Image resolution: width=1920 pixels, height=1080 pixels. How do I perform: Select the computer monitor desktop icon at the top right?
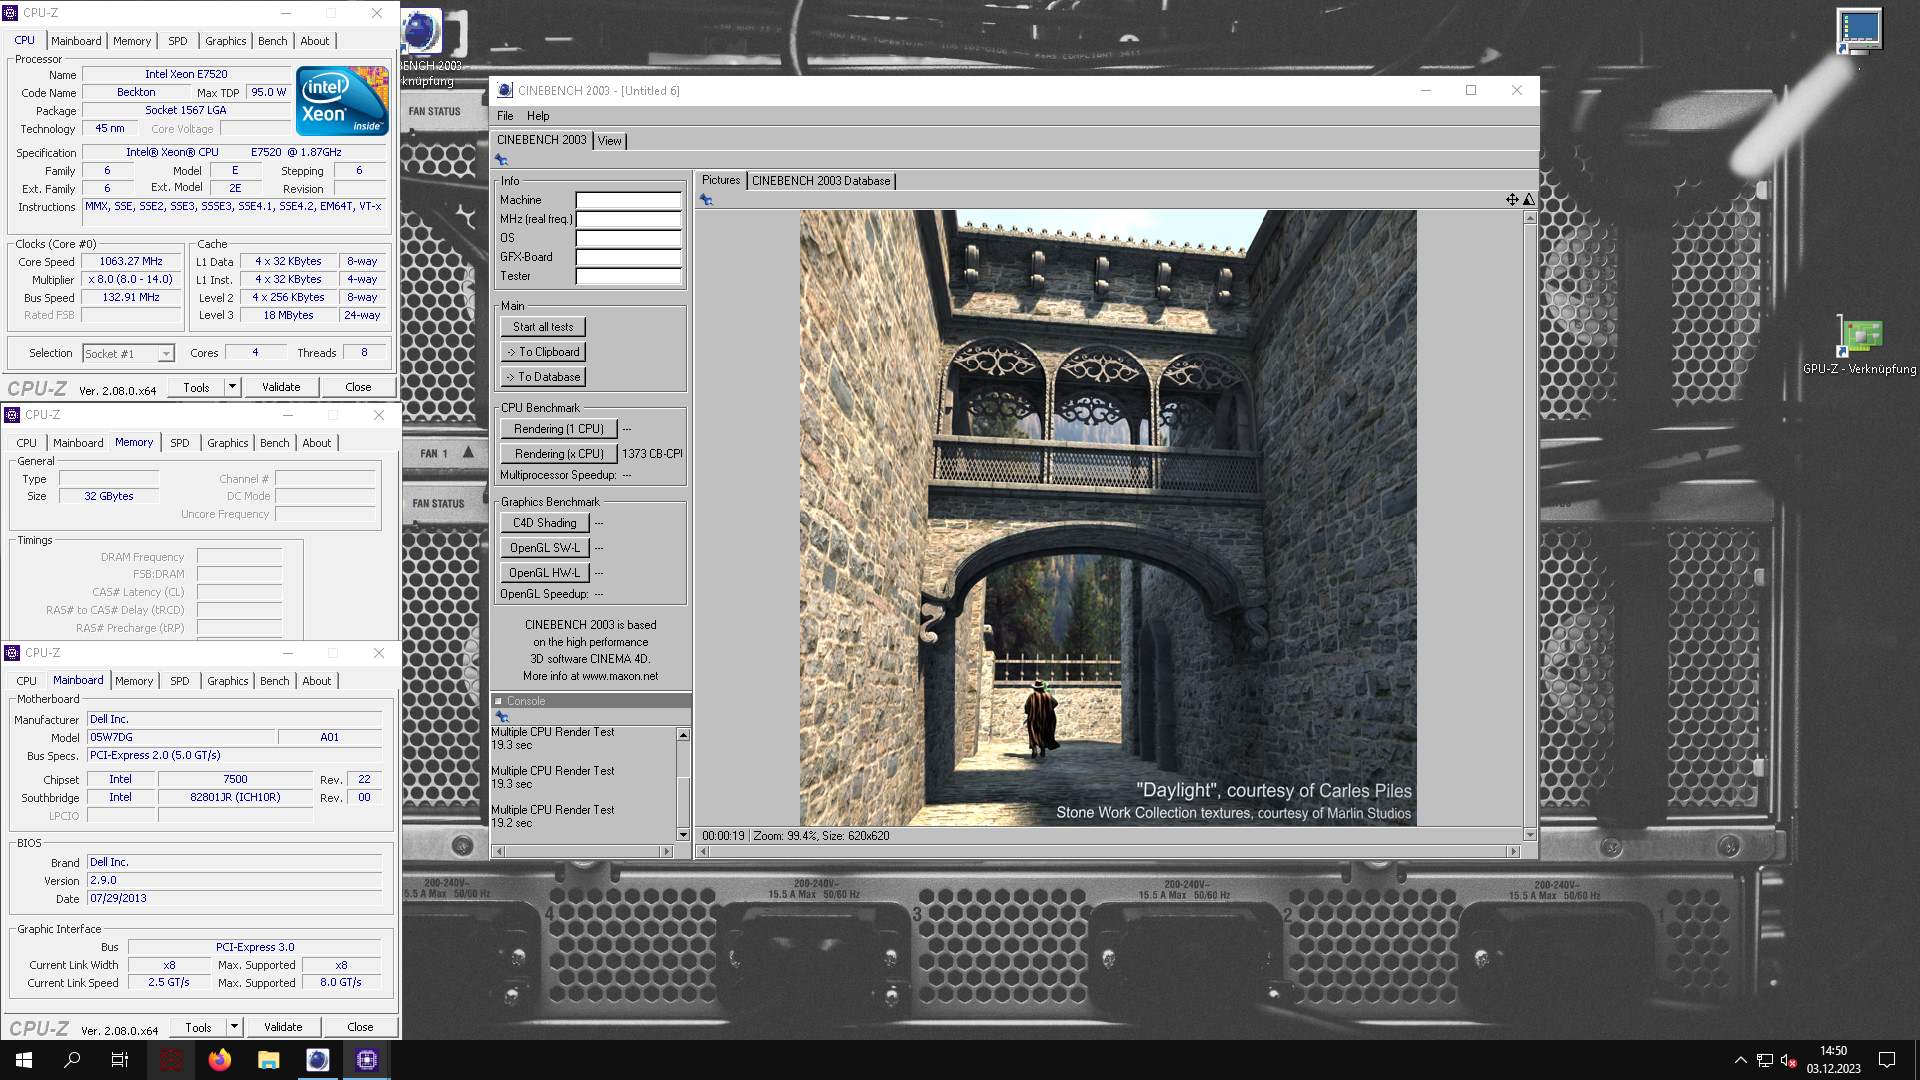pos(1859,31)
